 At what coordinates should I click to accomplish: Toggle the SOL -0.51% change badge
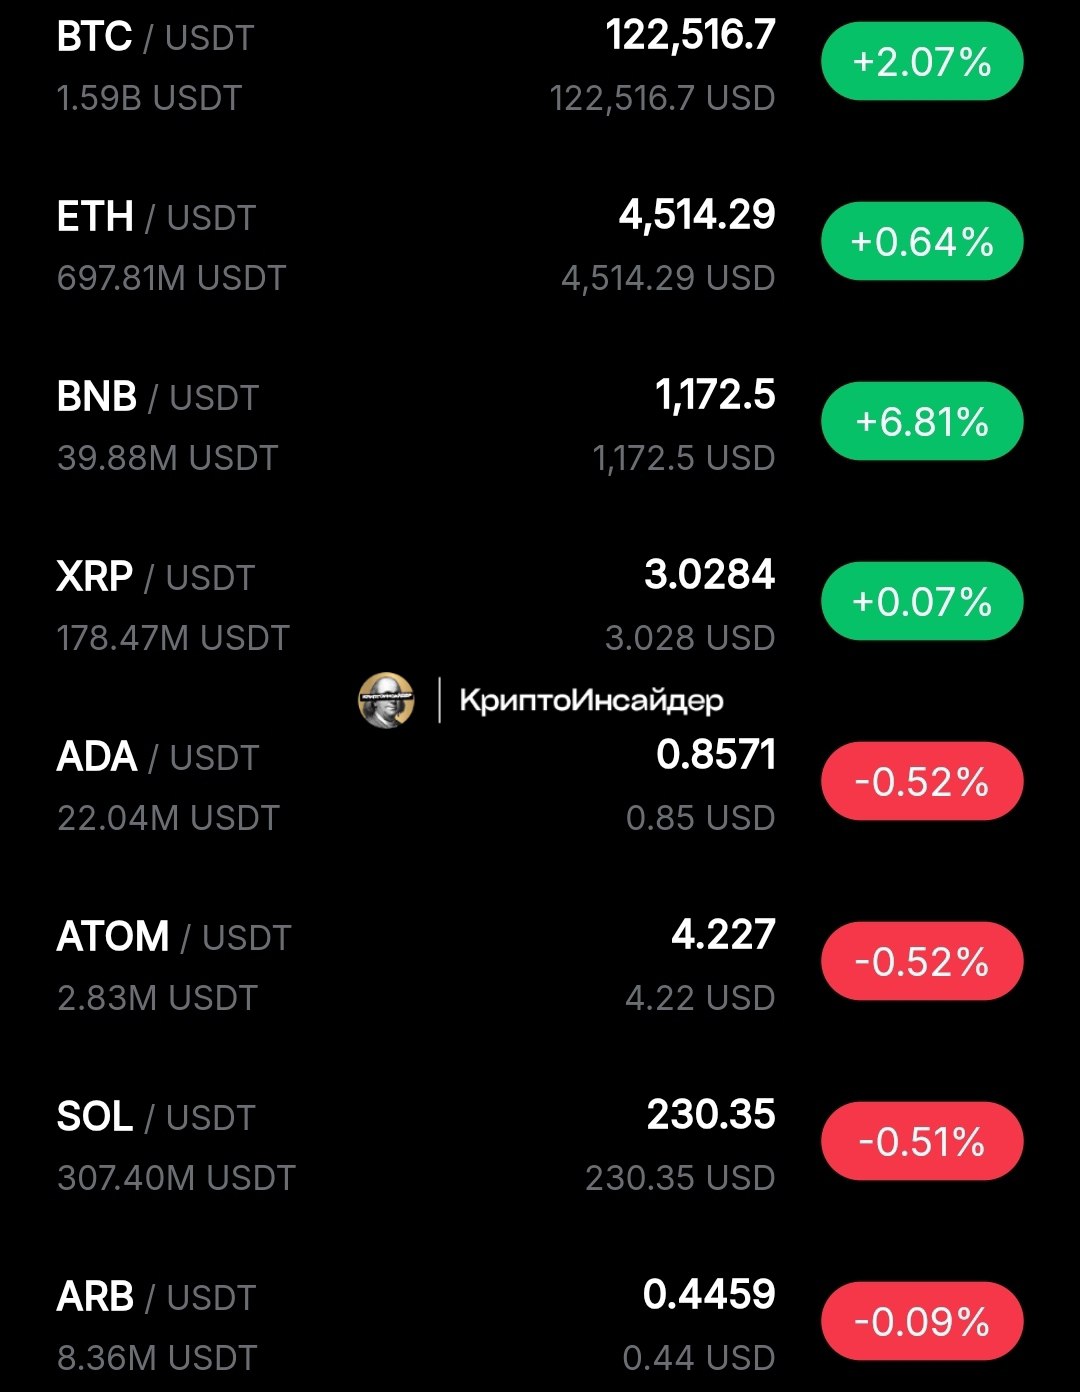[922, 1142]
